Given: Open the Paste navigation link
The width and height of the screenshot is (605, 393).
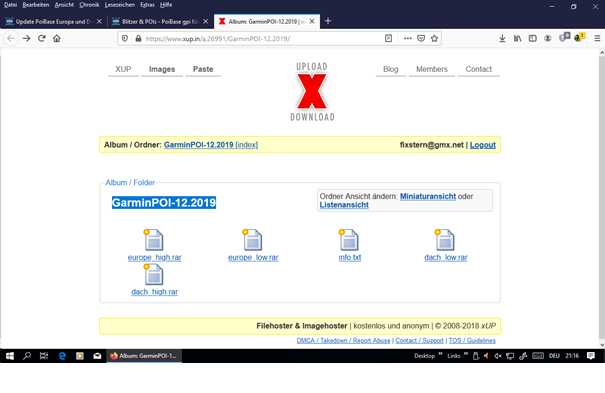Looking at the screenshot, I should click(203, 69).
